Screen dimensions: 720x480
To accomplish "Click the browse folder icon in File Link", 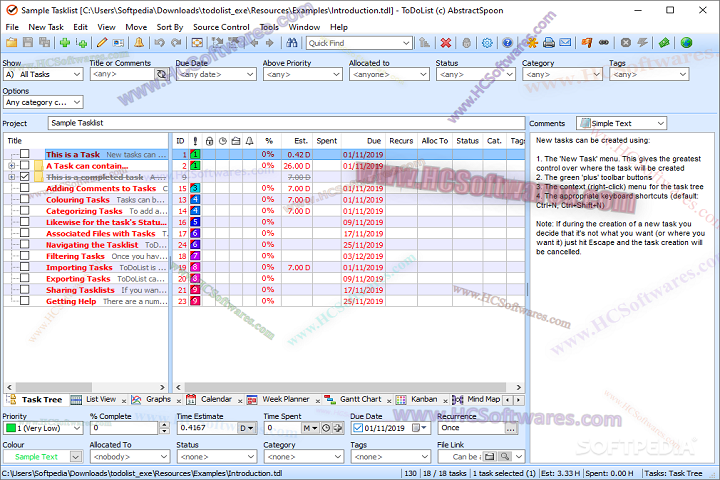I will pos(489,457).
